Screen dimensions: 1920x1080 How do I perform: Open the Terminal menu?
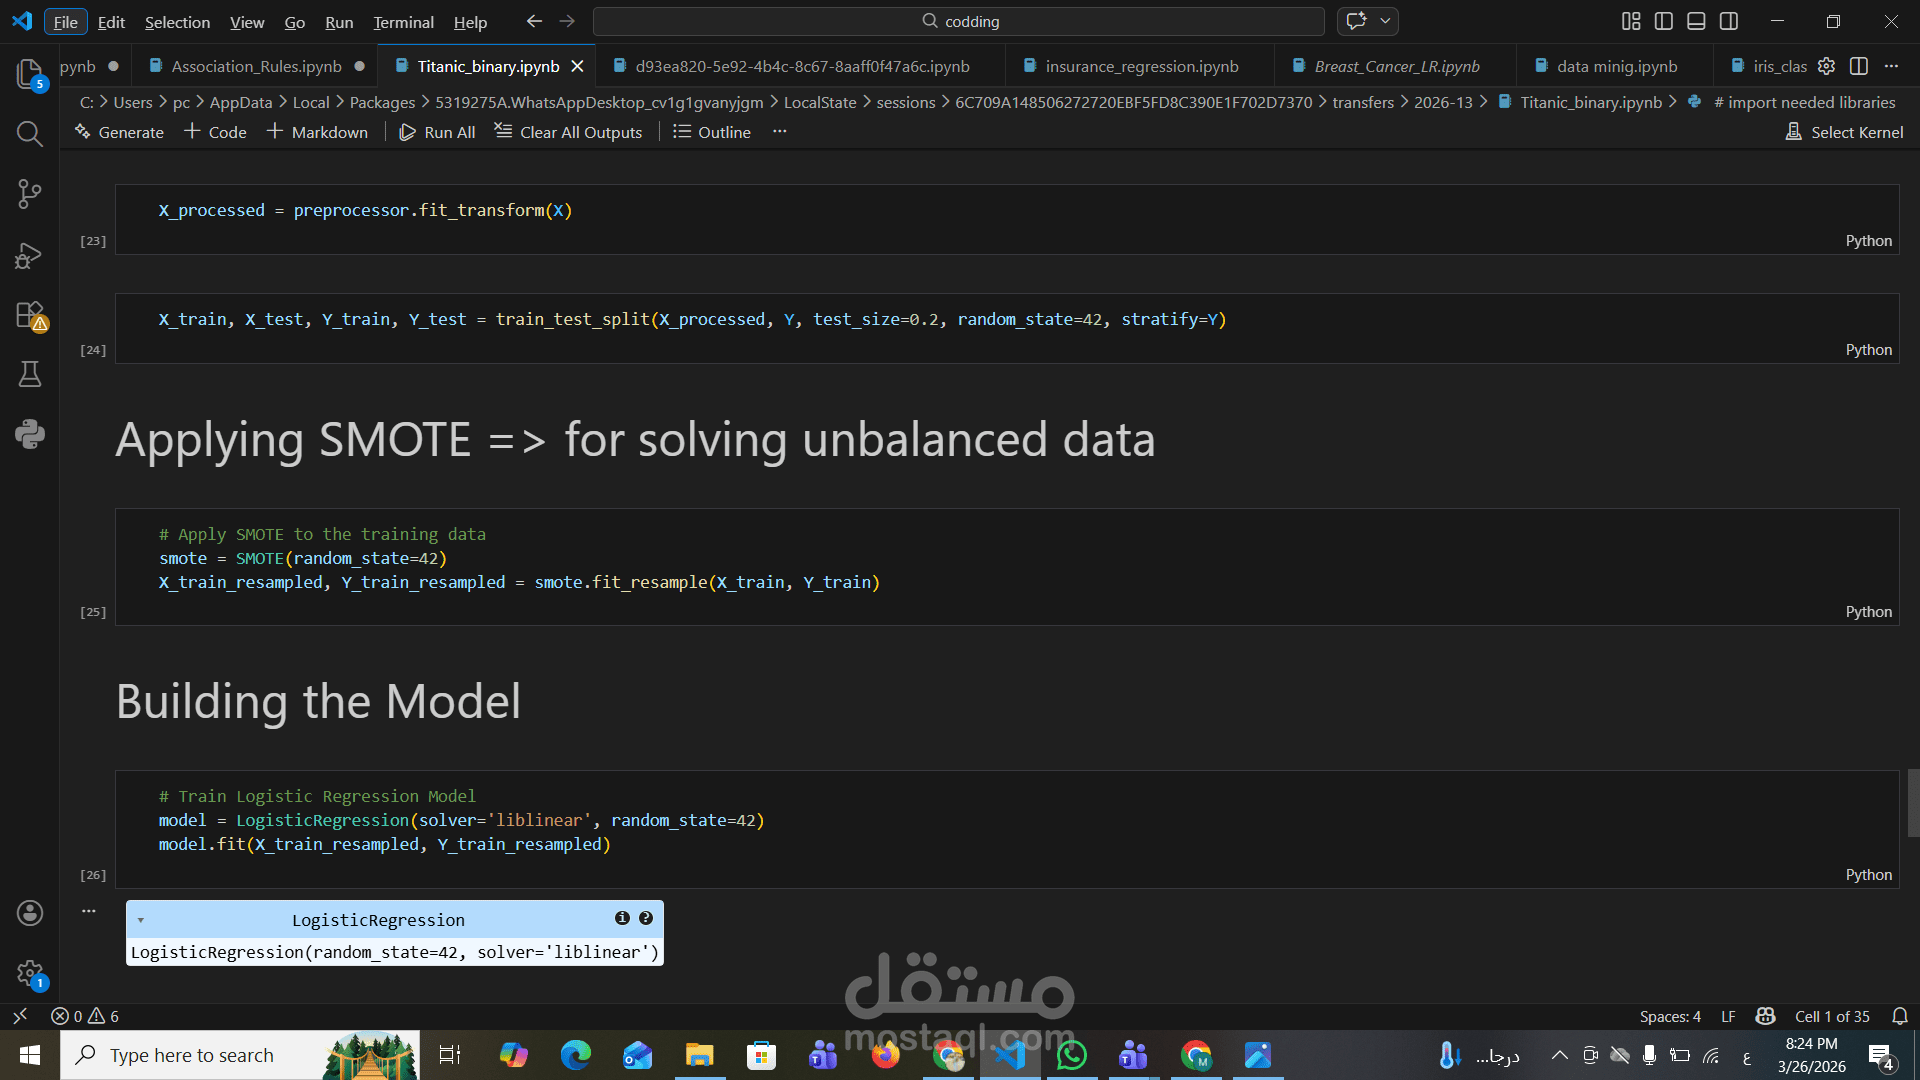[403, 22]
